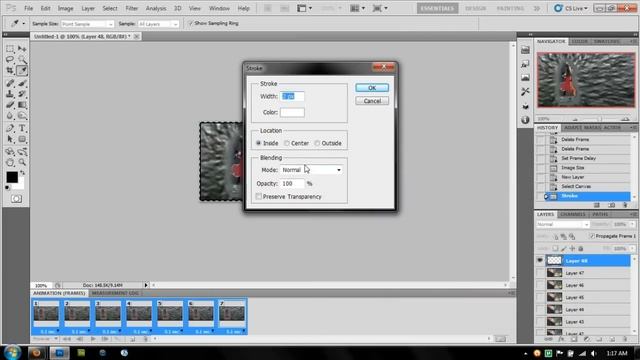This screenshot has width=640, height=360.
Task: Confirm stroke with OK button
Action: [x=372, y=88]
